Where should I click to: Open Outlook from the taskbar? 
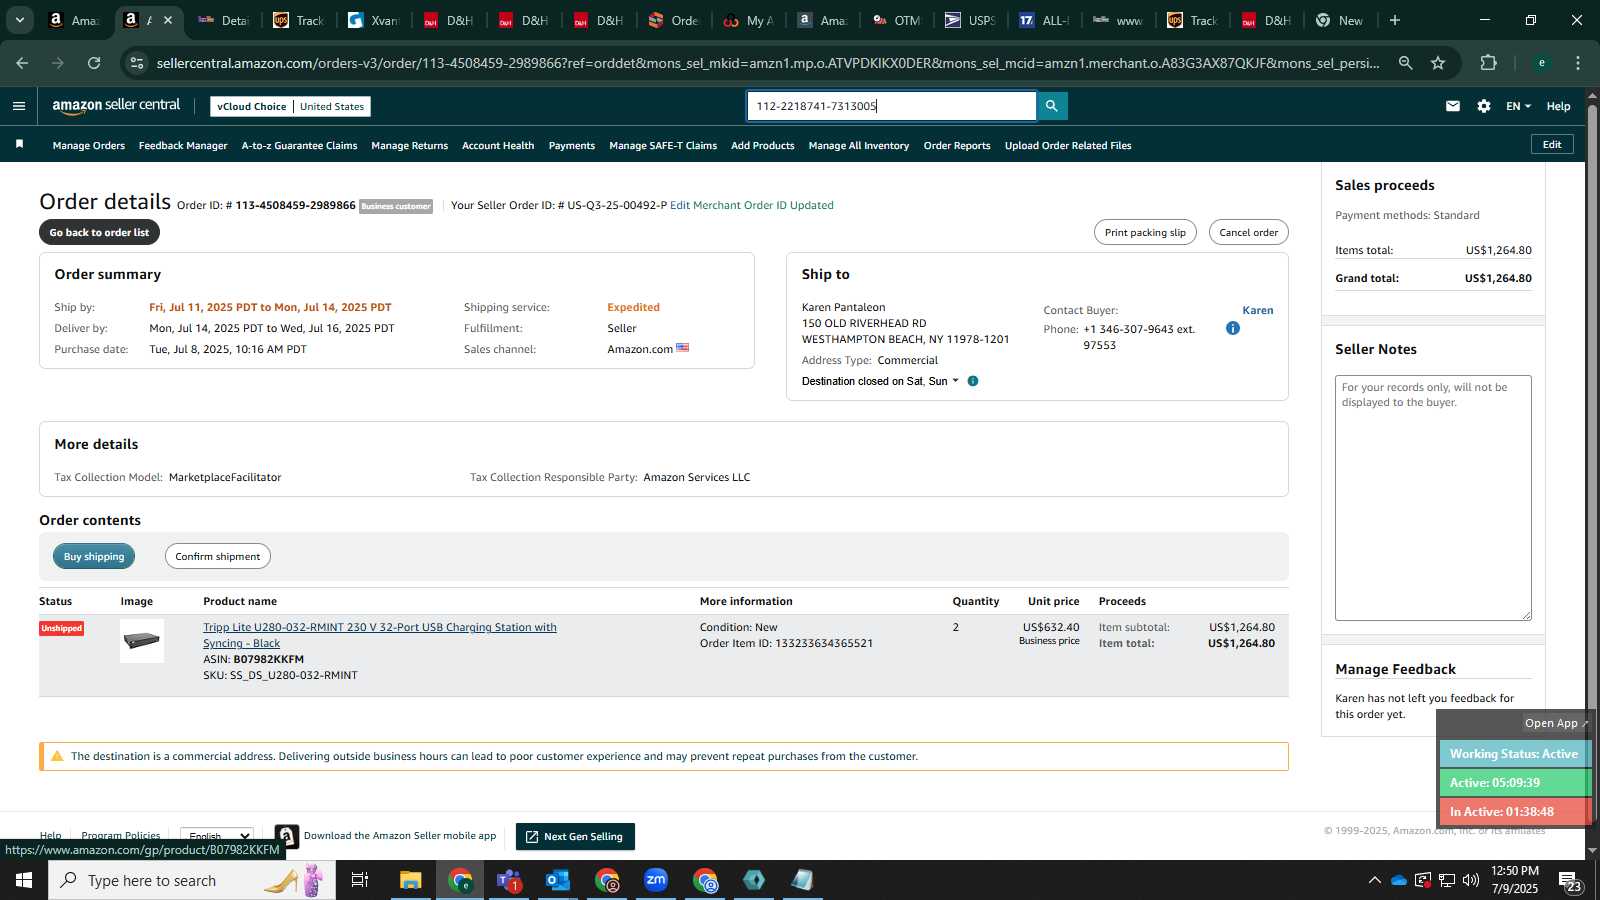(x=558, y=880)
